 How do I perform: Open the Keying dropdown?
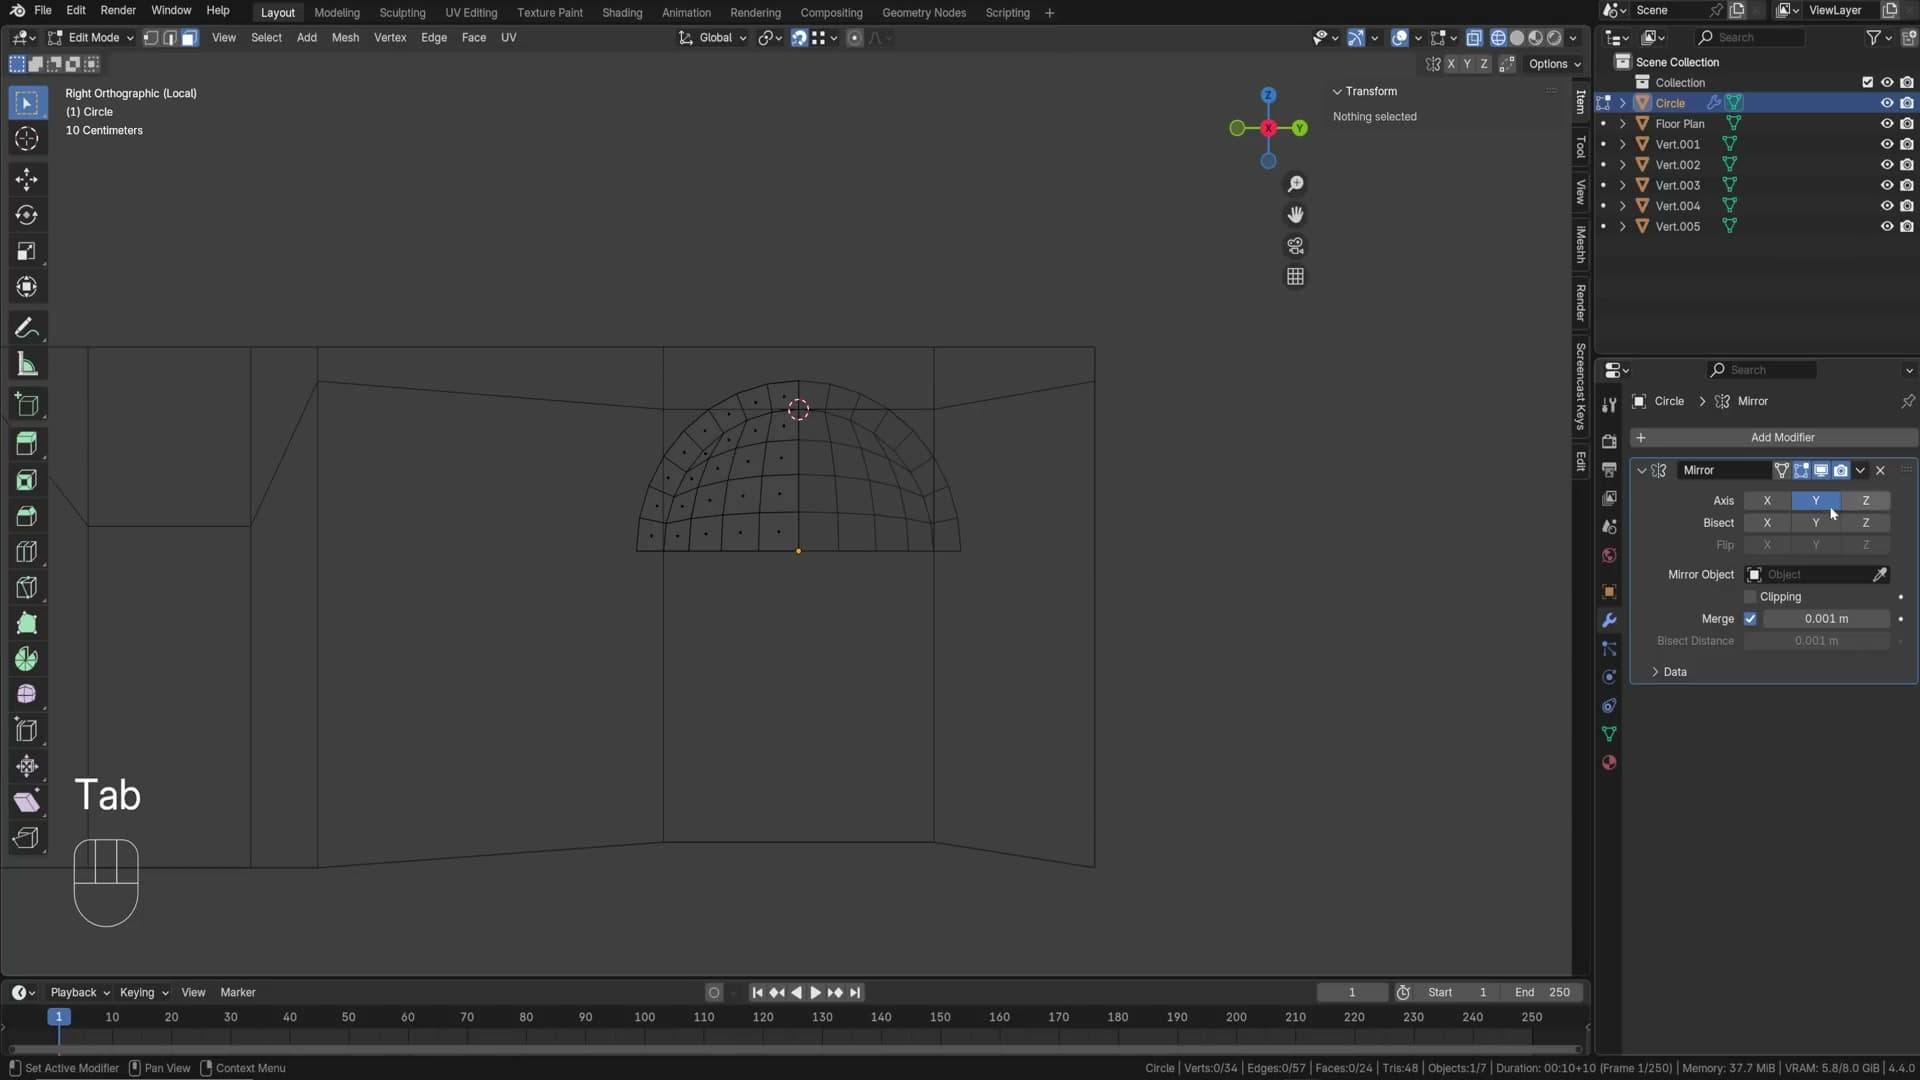pyautogui.click(x=144, y=993)
